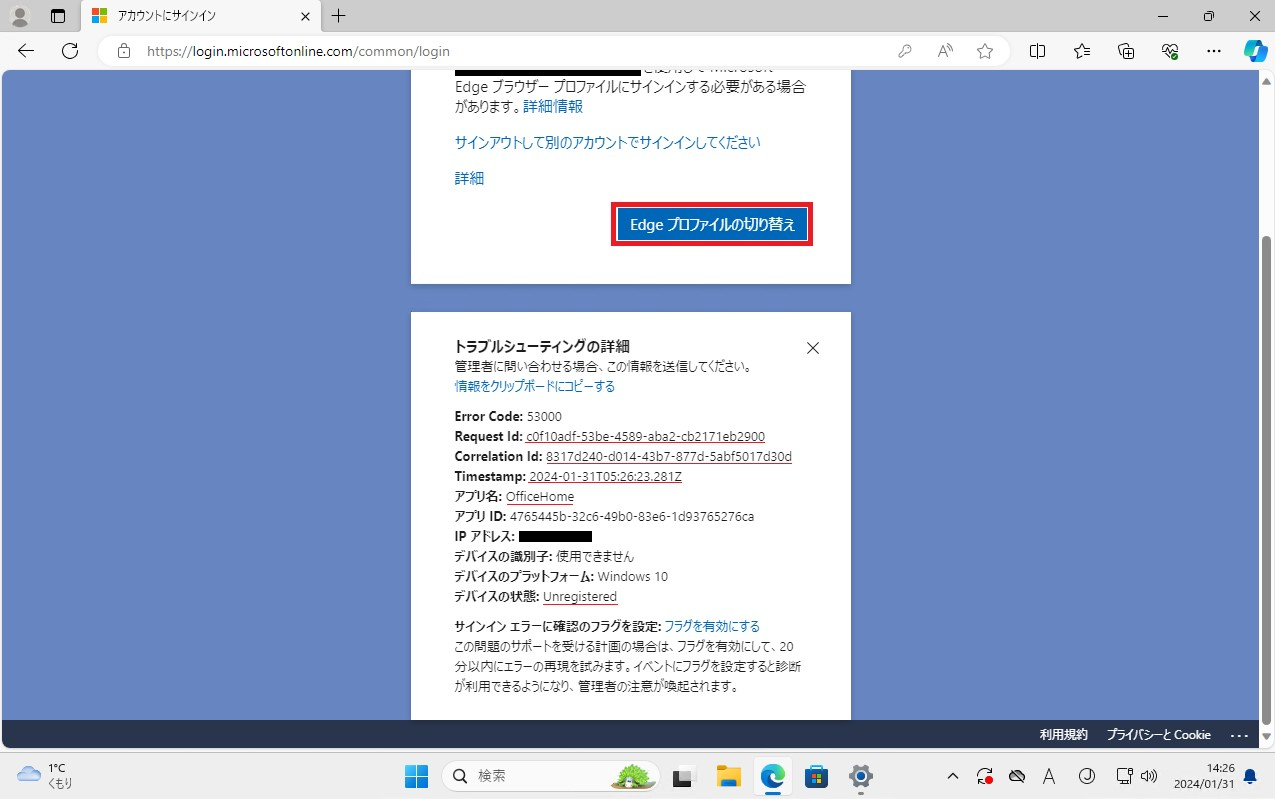This screenshot has width=1275, height=799.
Task: Open Microsoft Store from taskbar
Action: pos(816,776)
